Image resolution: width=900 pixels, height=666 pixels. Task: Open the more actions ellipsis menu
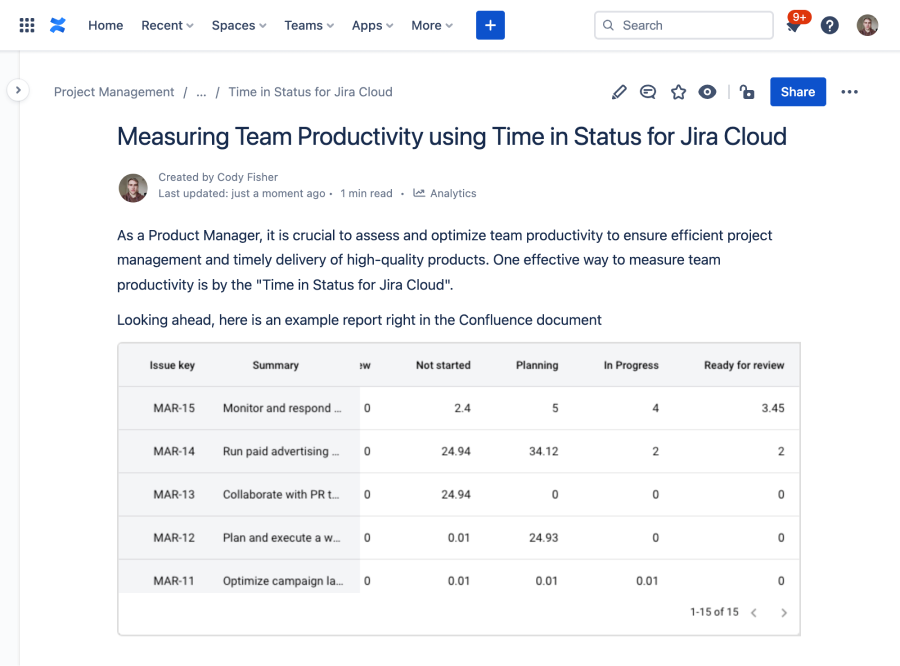(x=849, y=92)
